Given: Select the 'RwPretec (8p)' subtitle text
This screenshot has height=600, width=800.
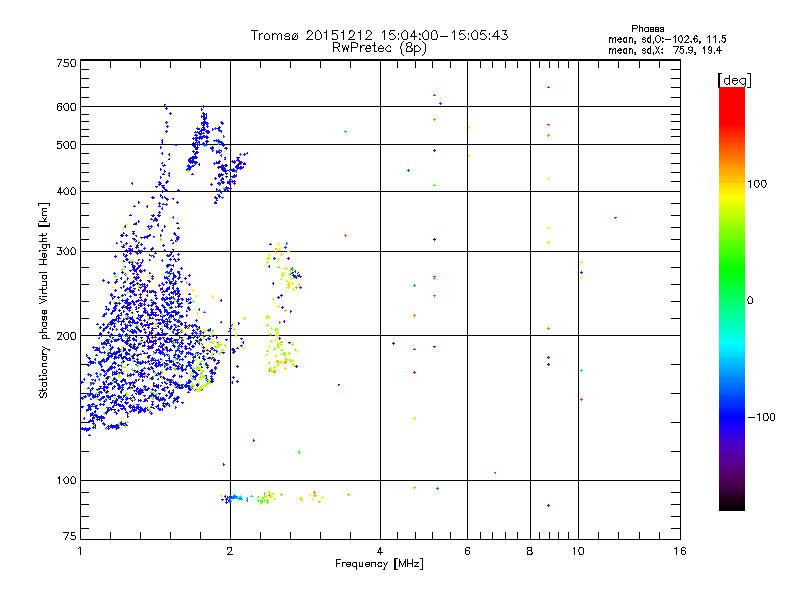Looking at the screenshot, I should tap(379, 48).
